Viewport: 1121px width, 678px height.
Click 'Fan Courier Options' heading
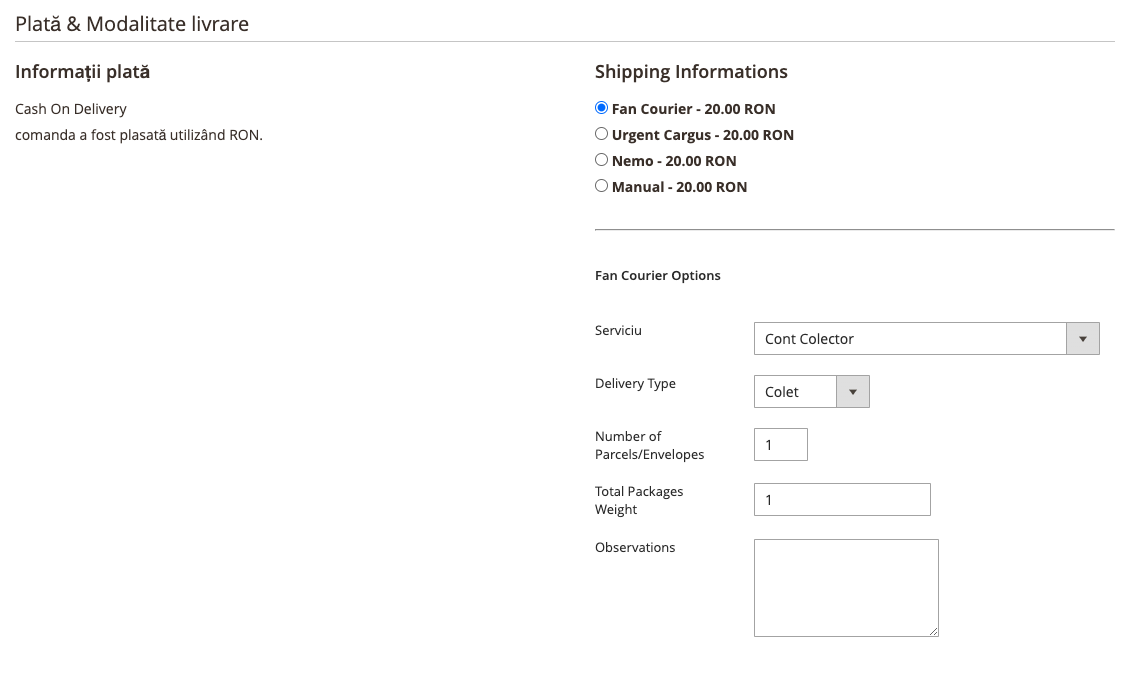[x=658, y=275]
